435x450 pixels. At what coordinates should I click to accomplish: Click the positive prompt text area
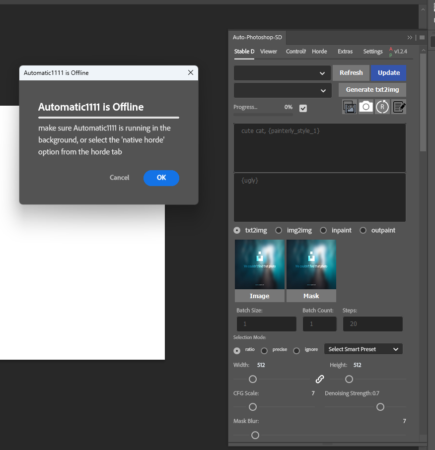tap(320, 148)
